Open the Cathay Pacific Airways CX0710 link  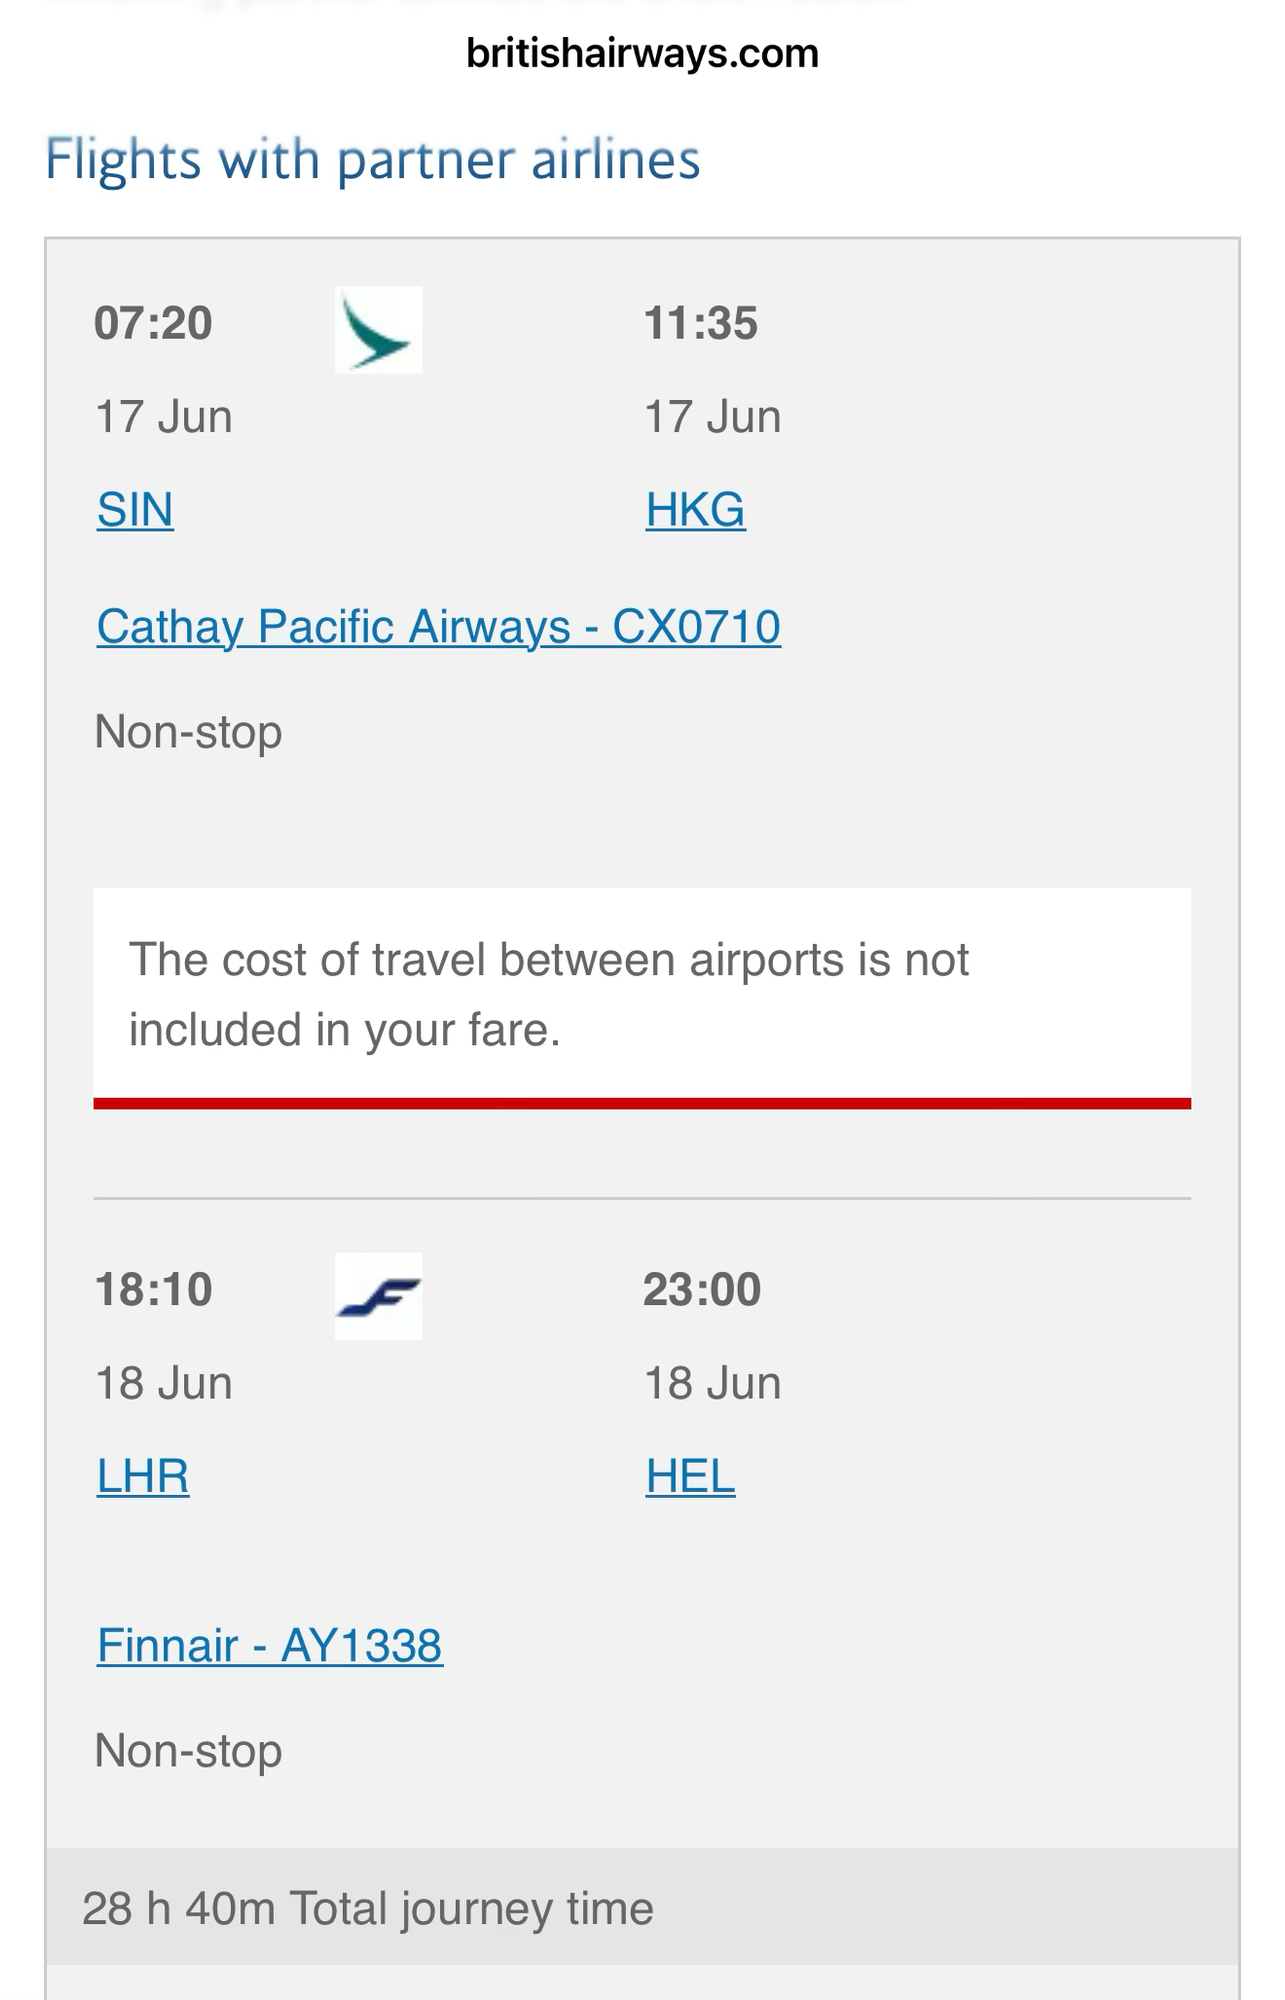[x=438, y=627]
